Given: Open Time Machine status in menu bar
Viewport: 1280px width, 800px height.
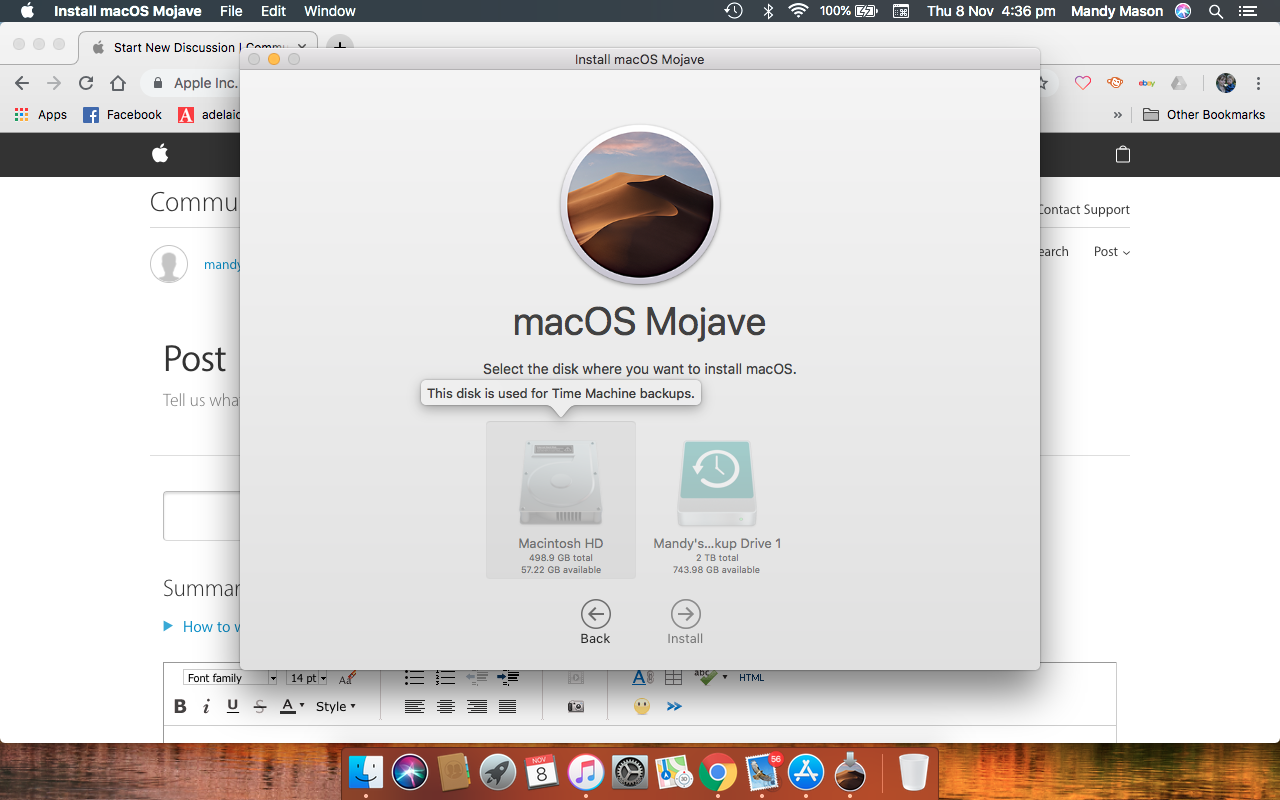Looking at the screenshot, I should point(733,11).
